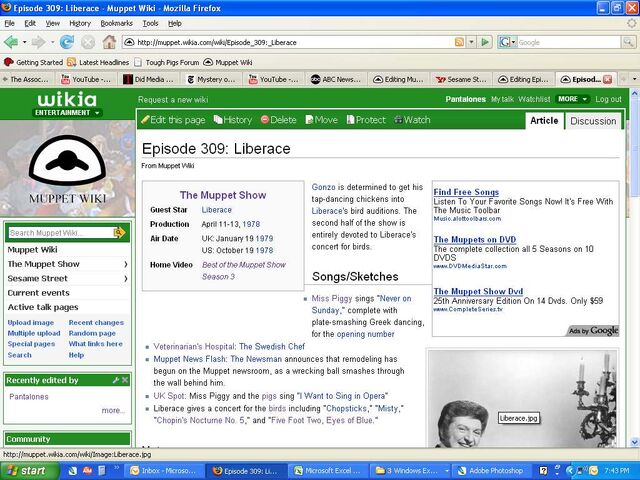Image resolution: width=640 pixels, height=480 pixels.
Task: Switch to Inbox - Microsoft taskbar button
Action: pyautogui.click(x=163, y=471)
